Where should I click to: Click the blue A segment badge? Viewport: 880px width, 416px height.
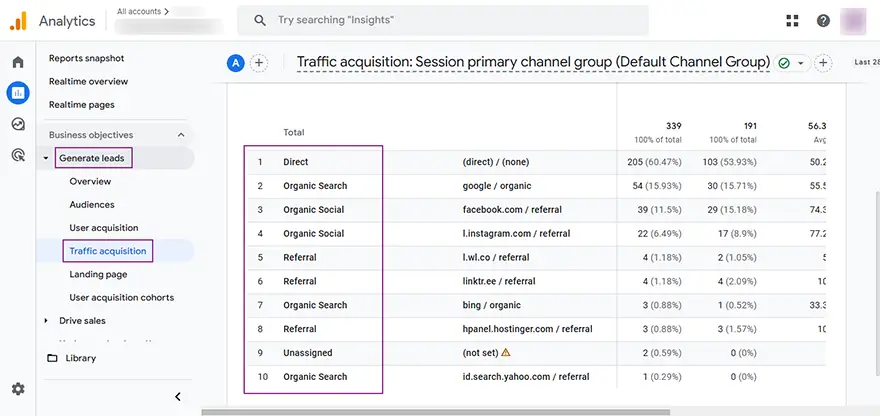point(235,63)
